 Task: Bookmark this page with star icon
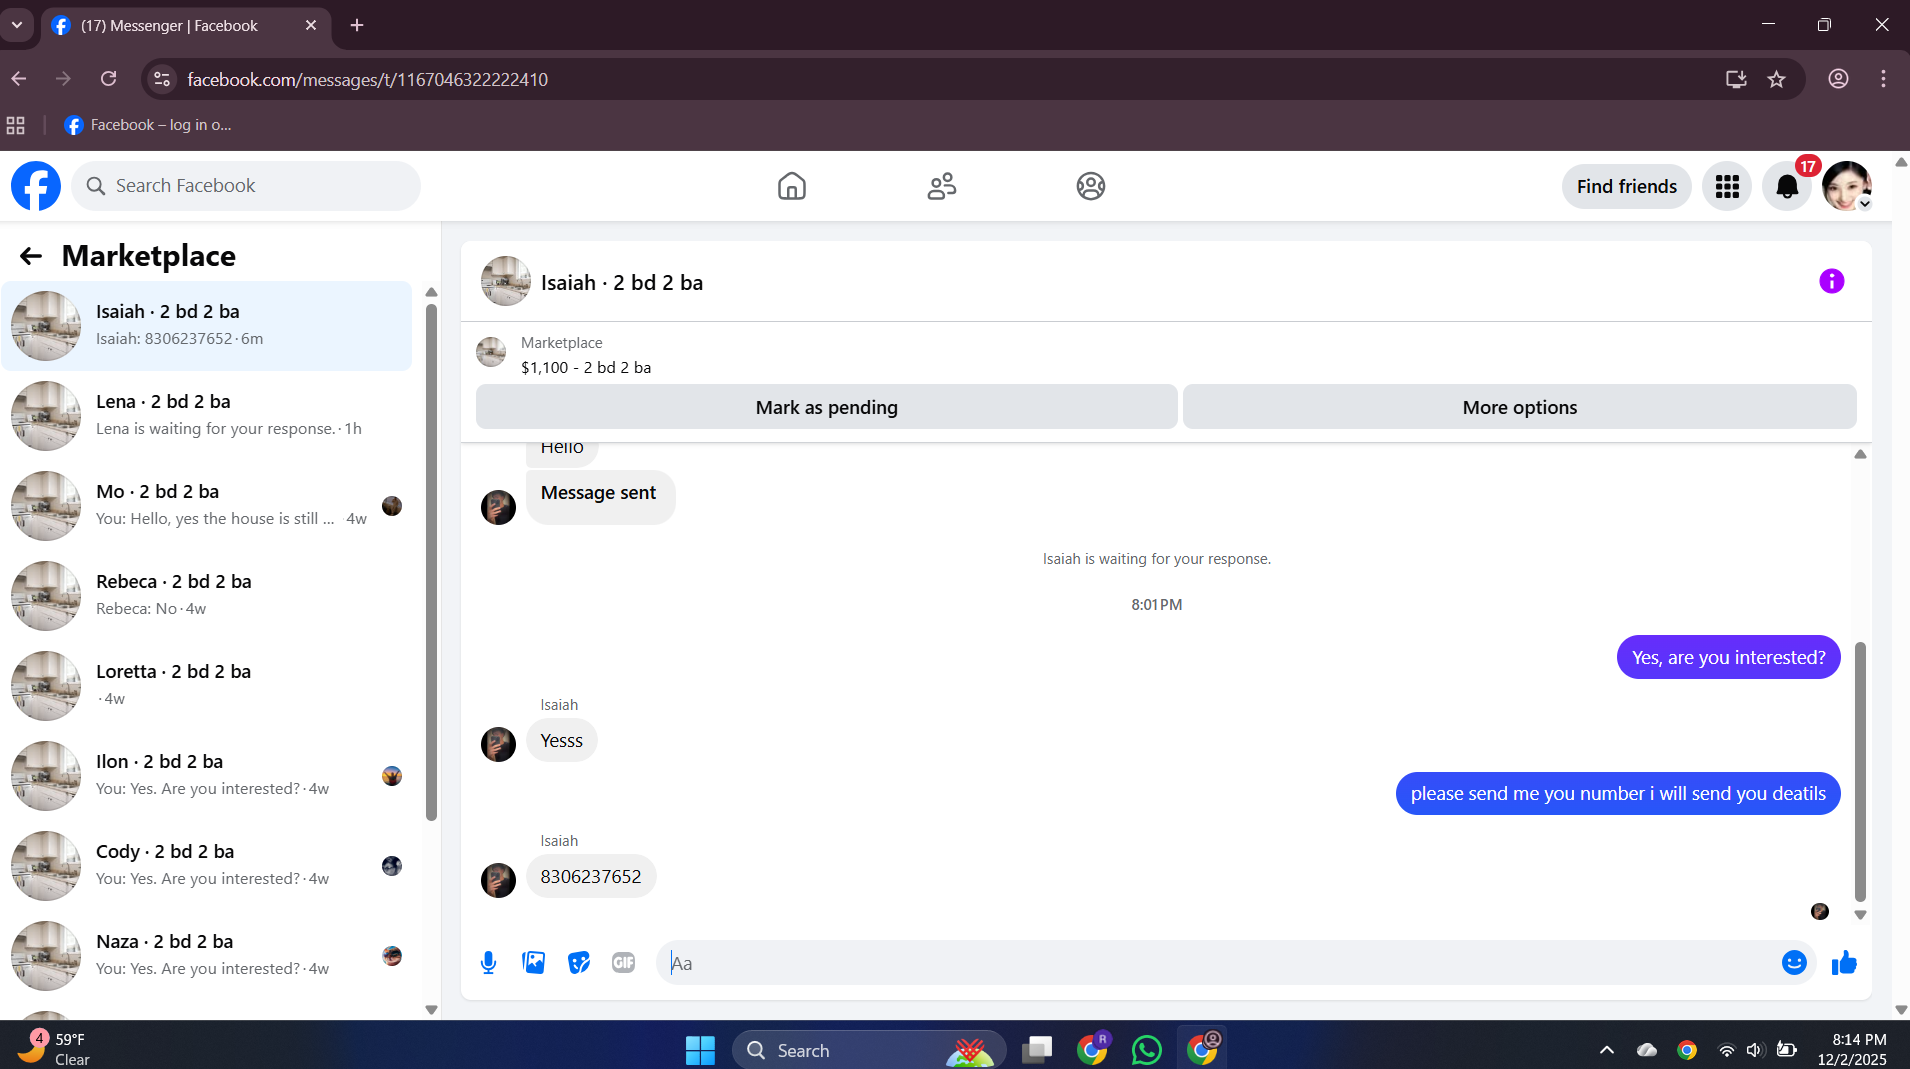(x=1776, y=79)
